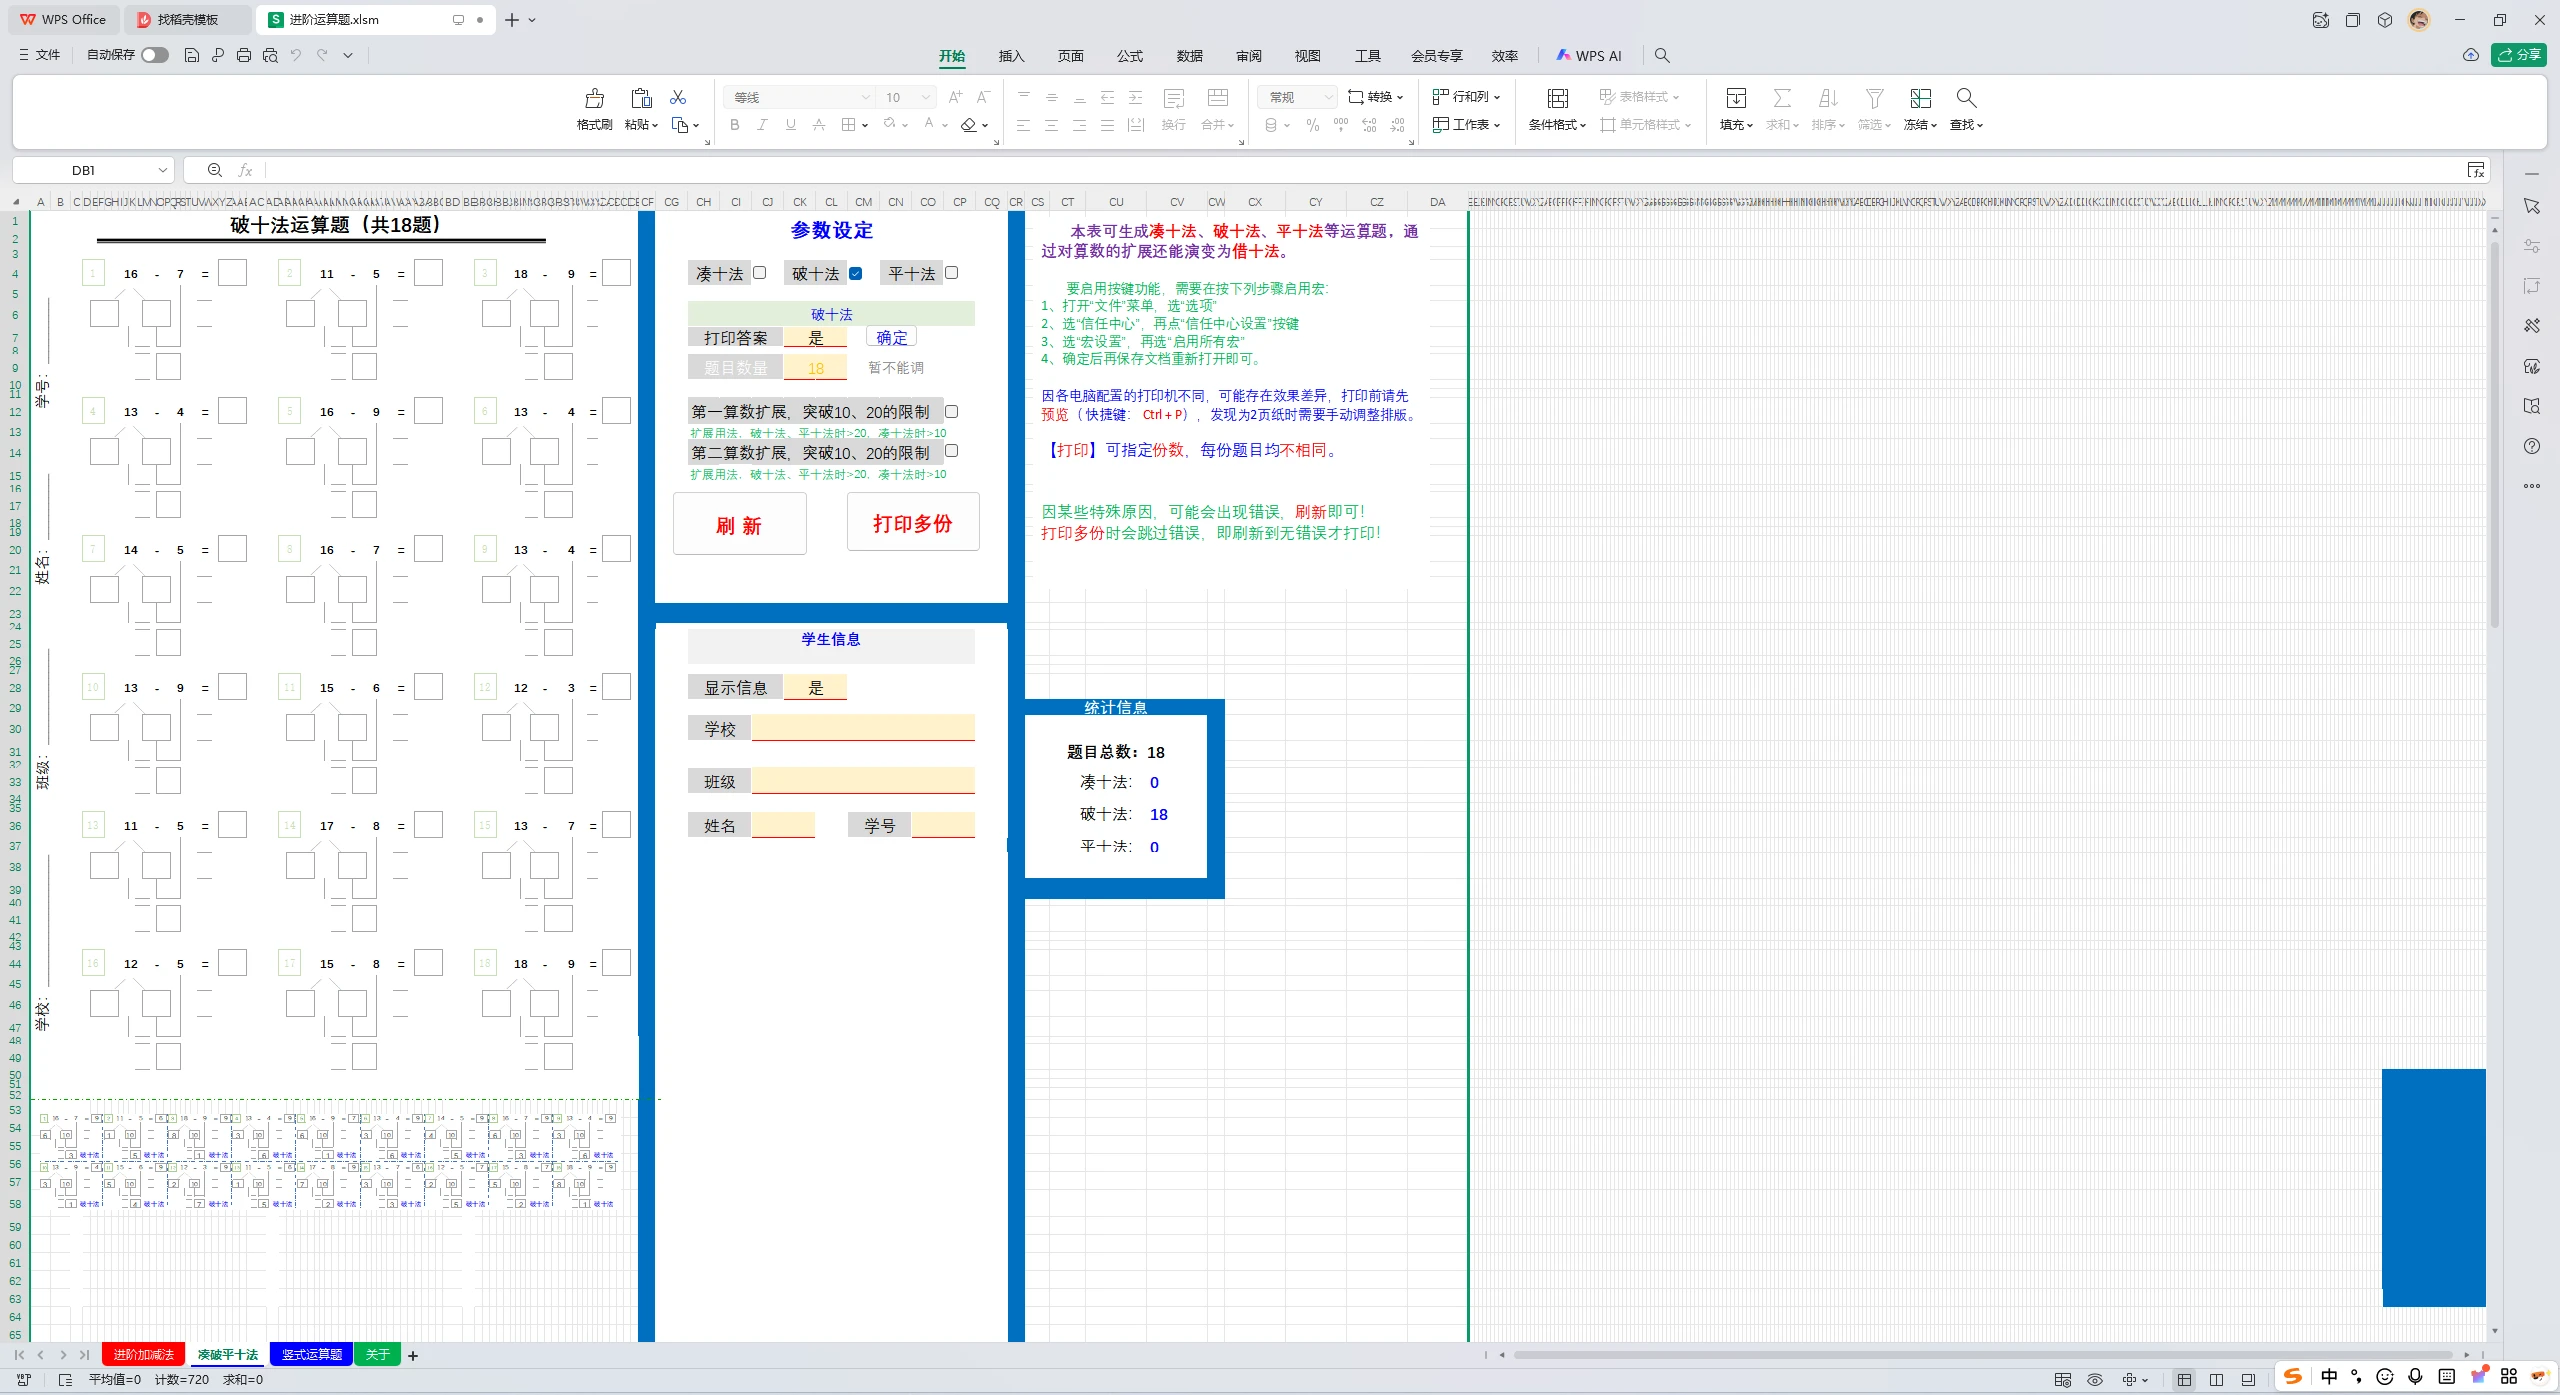Click the 学校 input field
The height and width of the screenshot is (1395, 2560).
(863, 728)
